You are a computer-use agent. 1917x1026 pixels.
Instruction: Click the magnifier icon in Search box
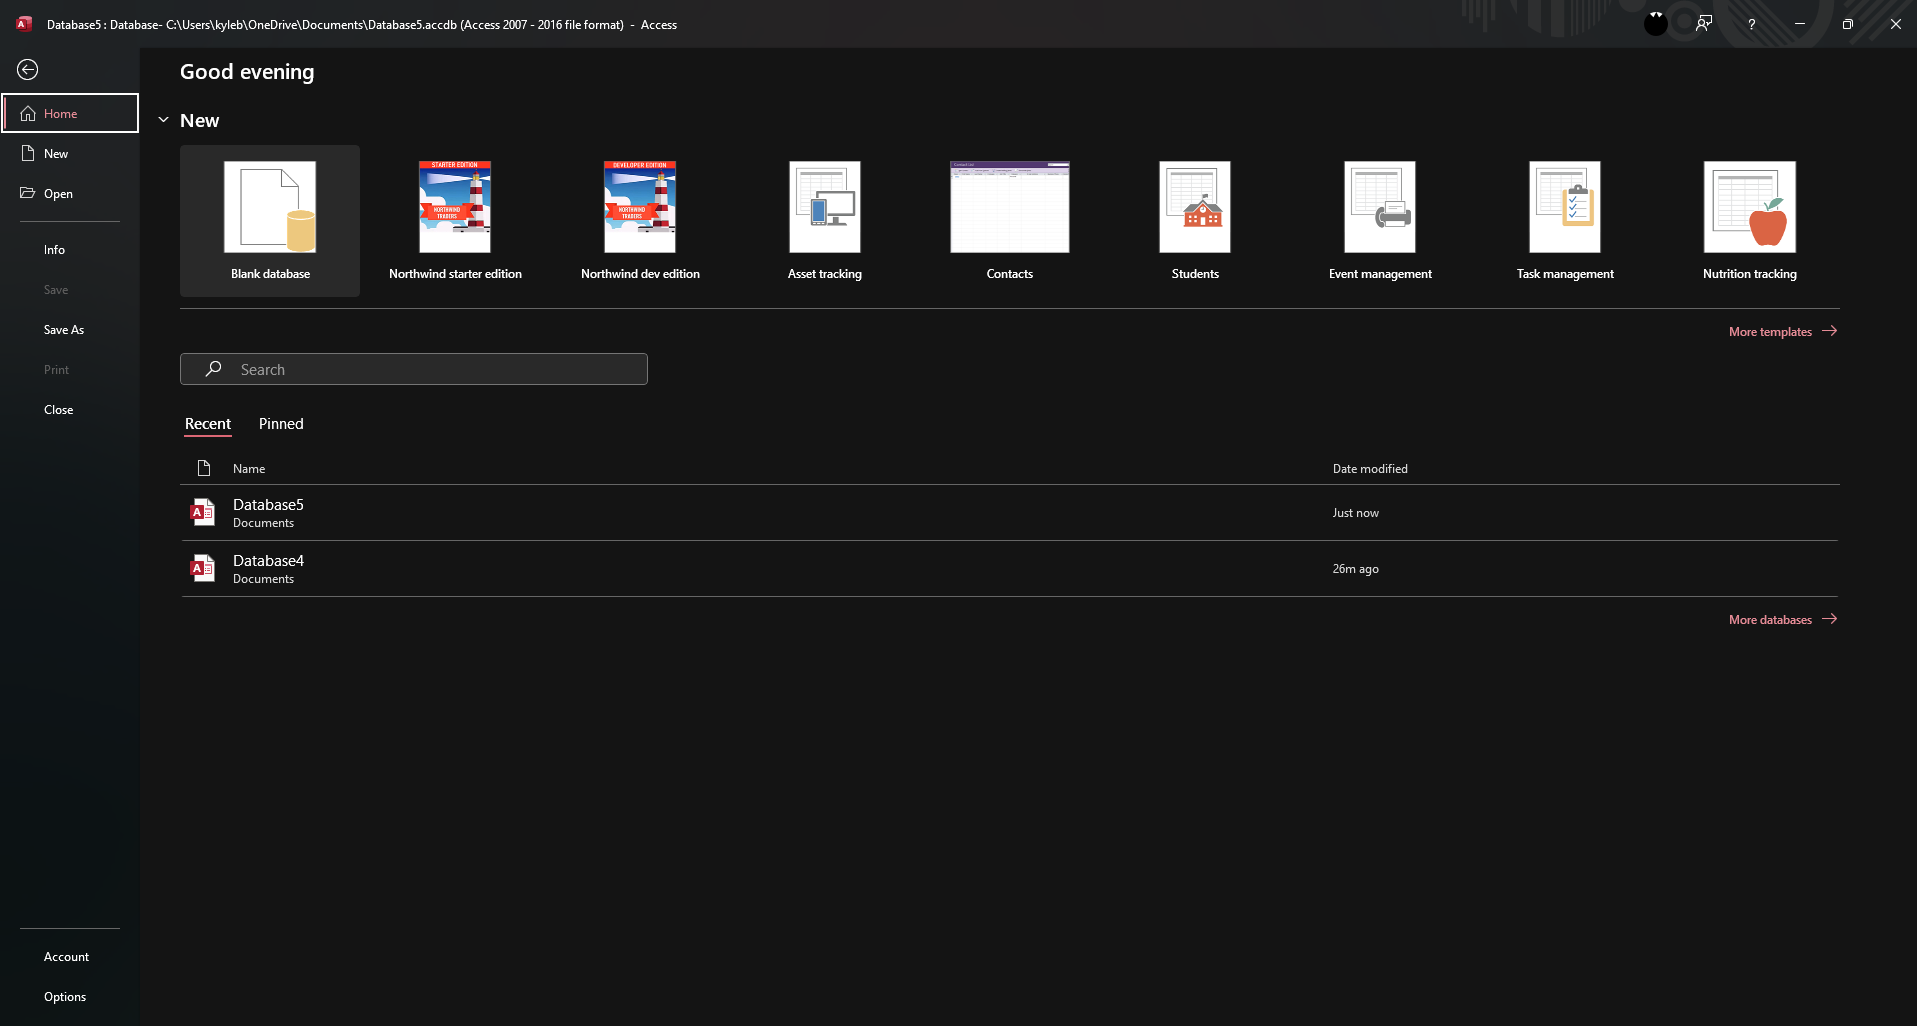[x=213, y=369]
